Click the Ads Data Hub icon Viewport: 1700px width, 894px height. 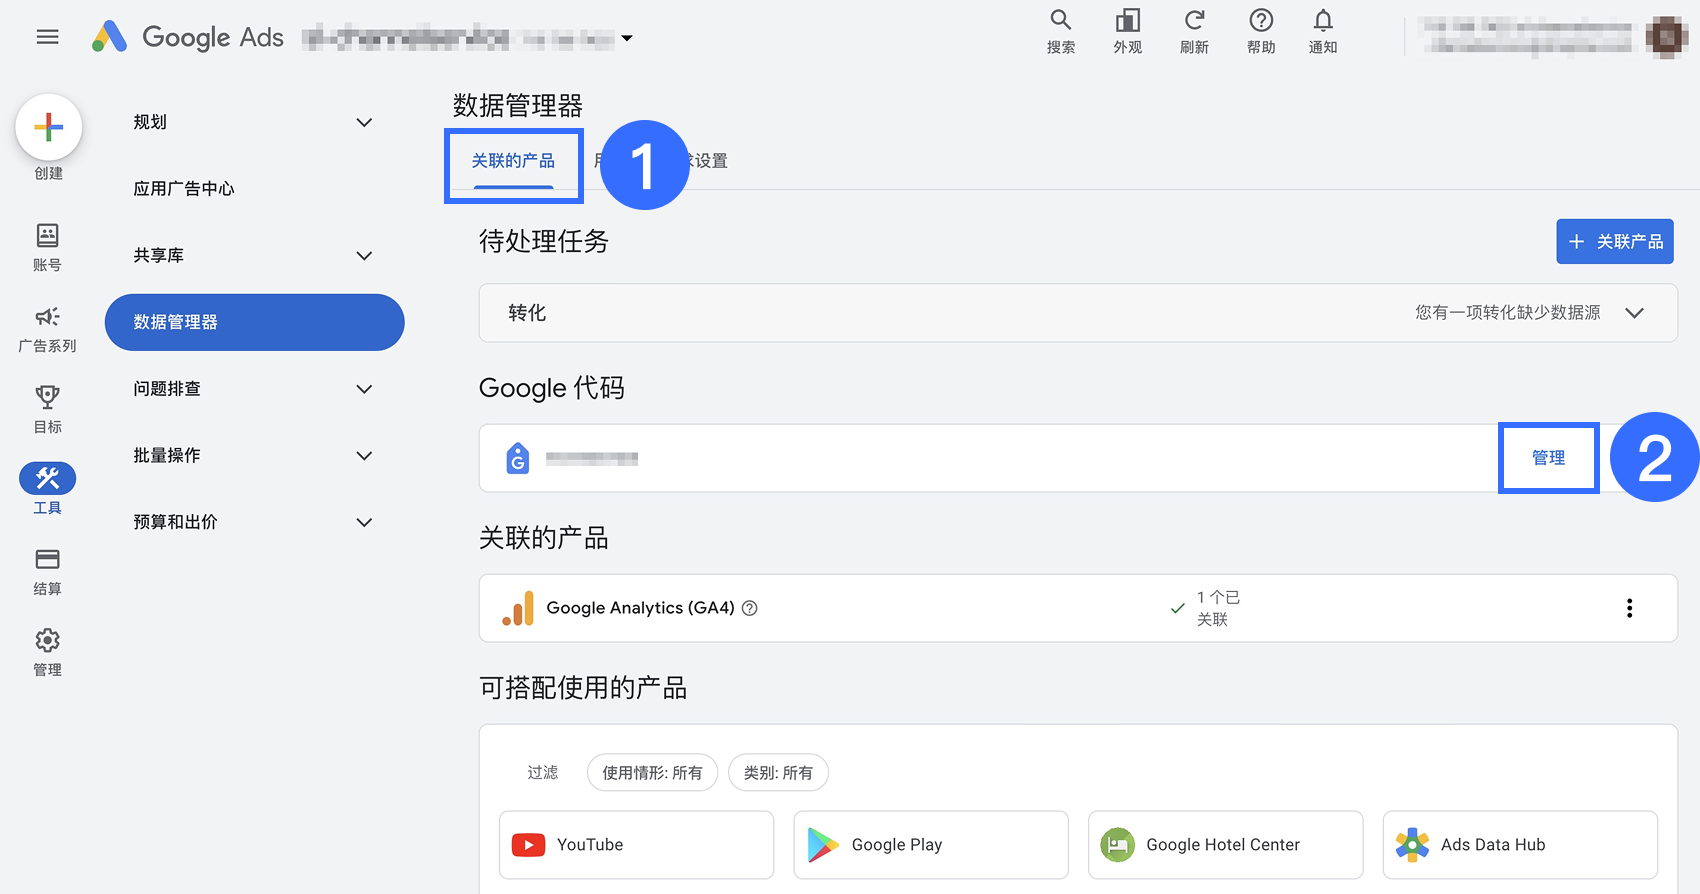(1412, 845)
